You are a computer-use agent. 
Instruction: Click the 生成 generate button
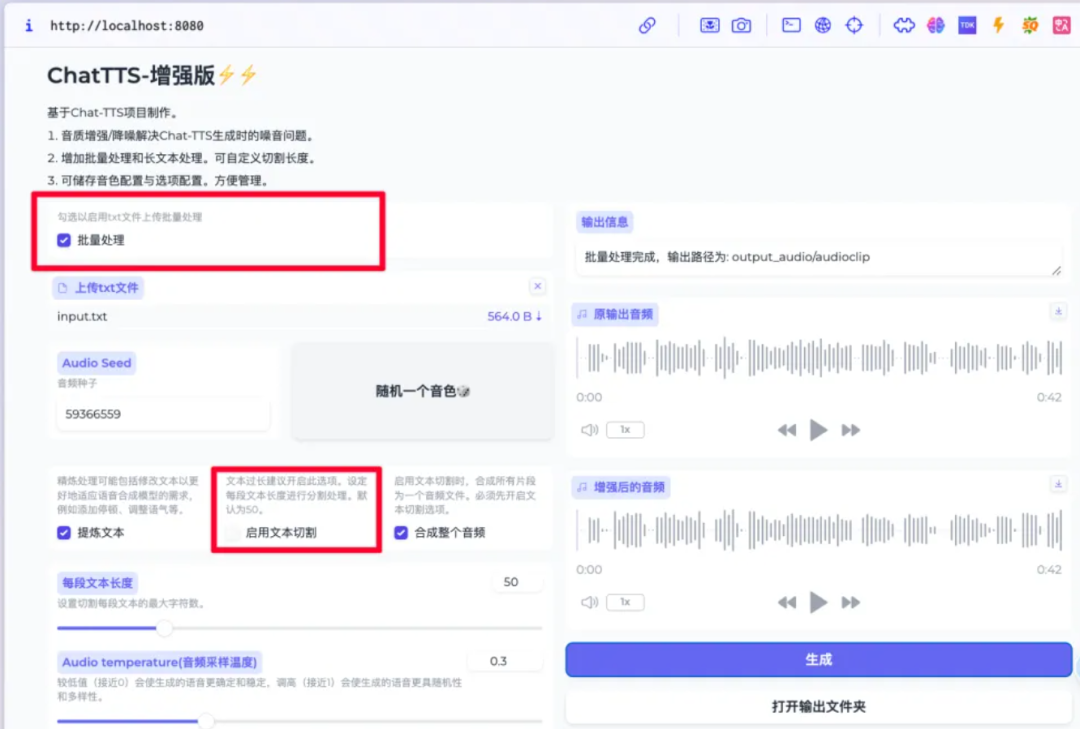click(x=818, y=659)
